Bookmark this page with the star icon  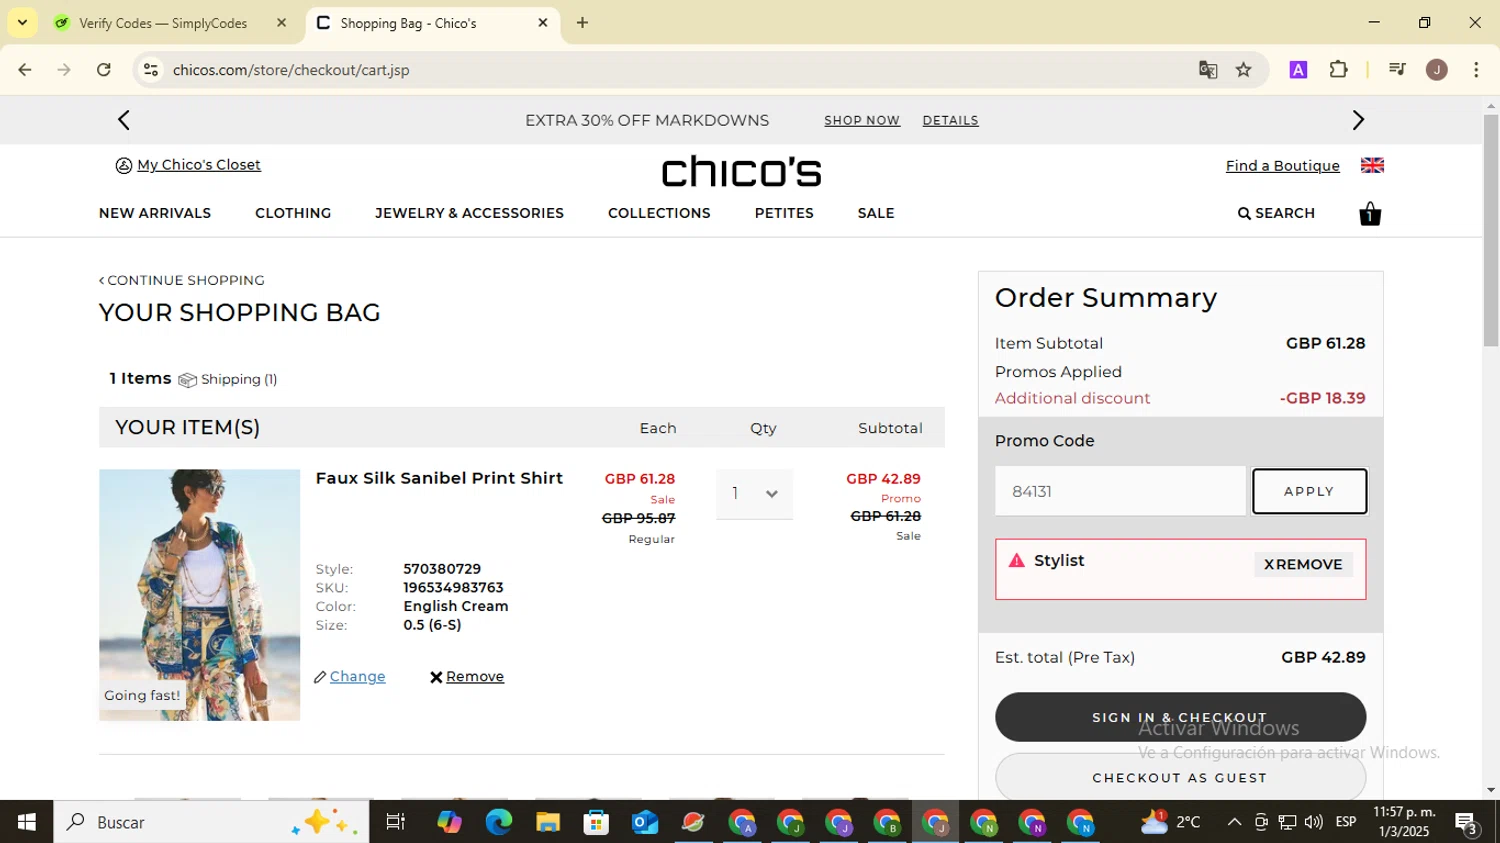1243,70
